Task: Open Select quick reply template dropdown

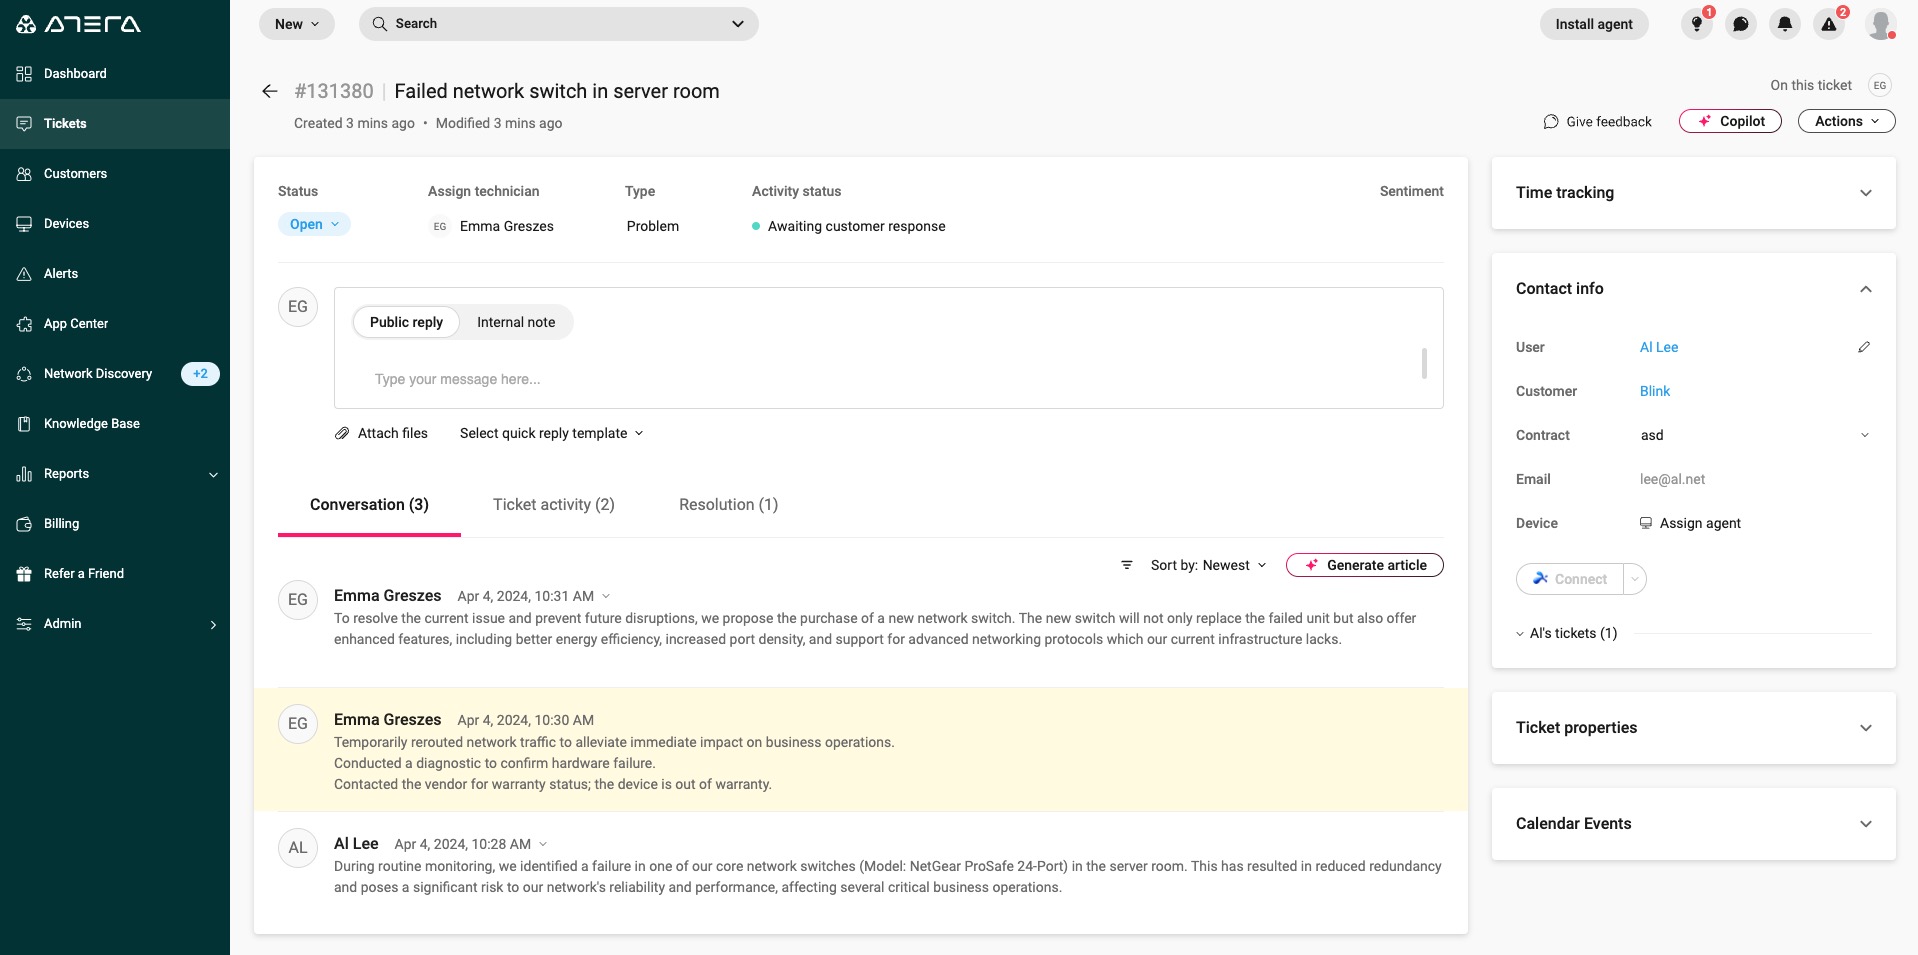Action: click(552, 433)
